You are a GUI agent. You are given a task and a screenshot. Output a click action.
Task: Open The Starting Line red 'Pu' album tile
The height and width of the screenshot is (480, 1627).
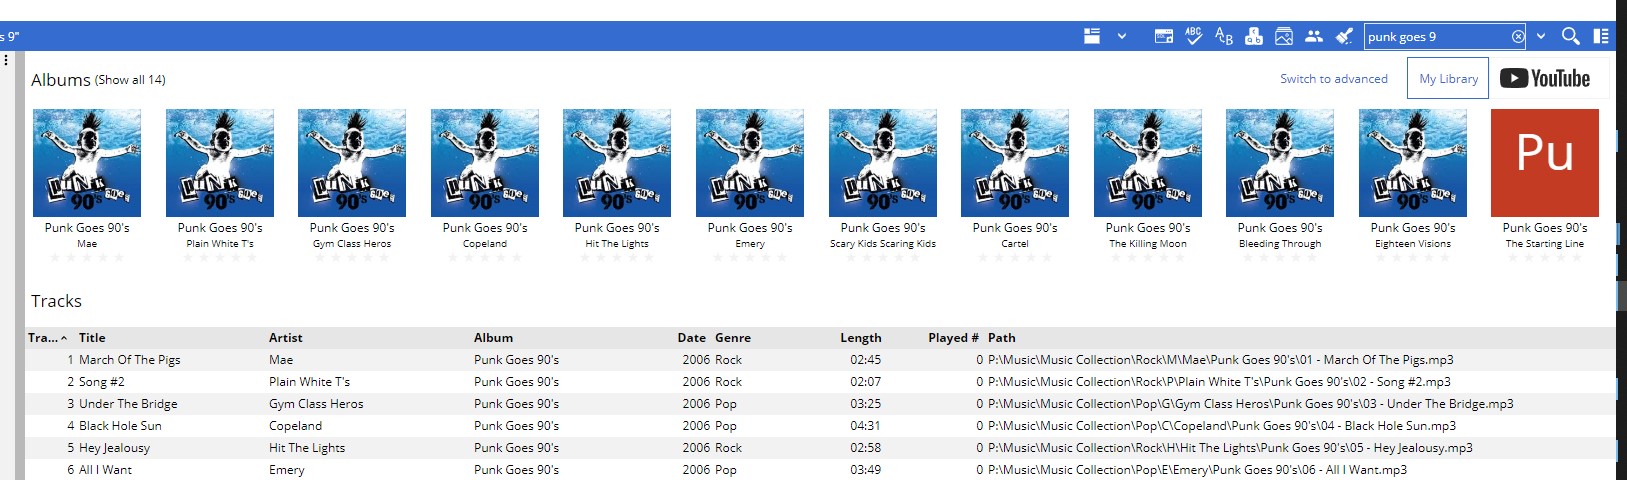[1545, 163]
